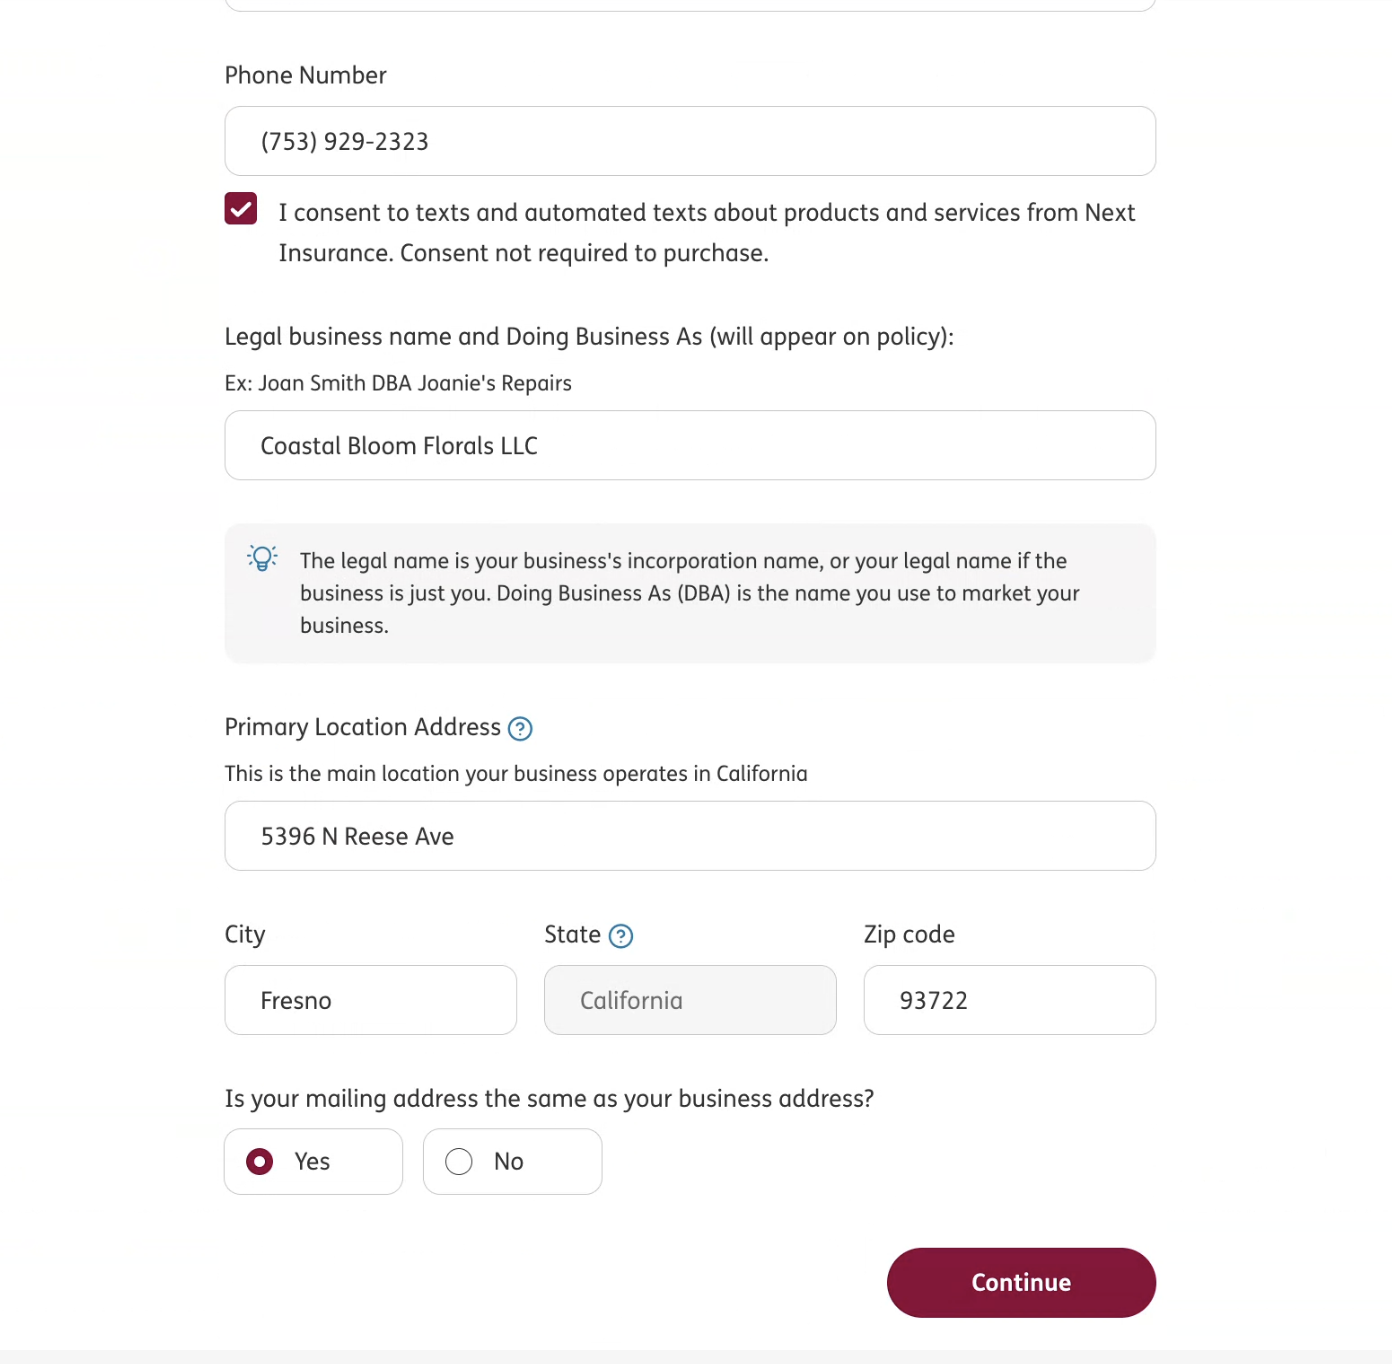Select Yes for same mailing address
Viewport: 1392px width, 1364px height.
[314, 1162]
